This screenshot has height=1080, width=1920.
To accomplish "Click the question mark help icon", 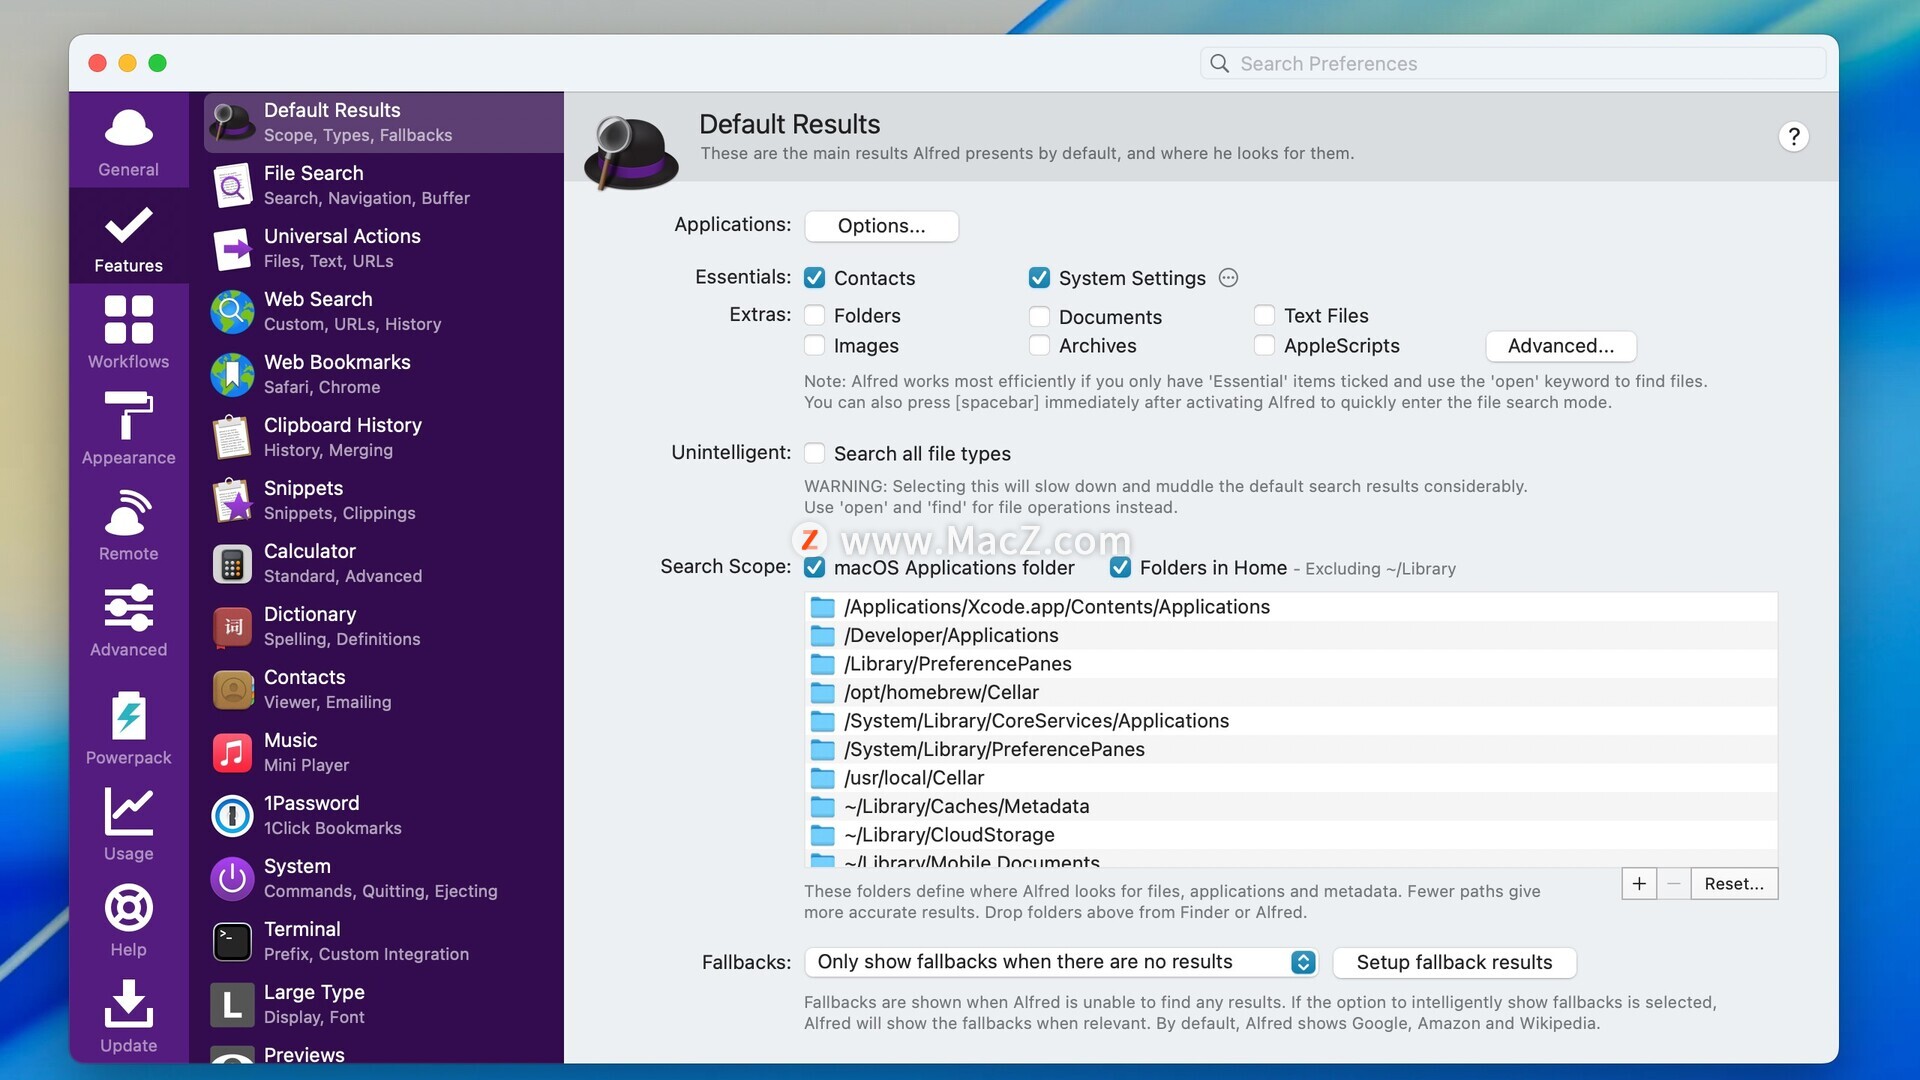I will point(1793,136).
